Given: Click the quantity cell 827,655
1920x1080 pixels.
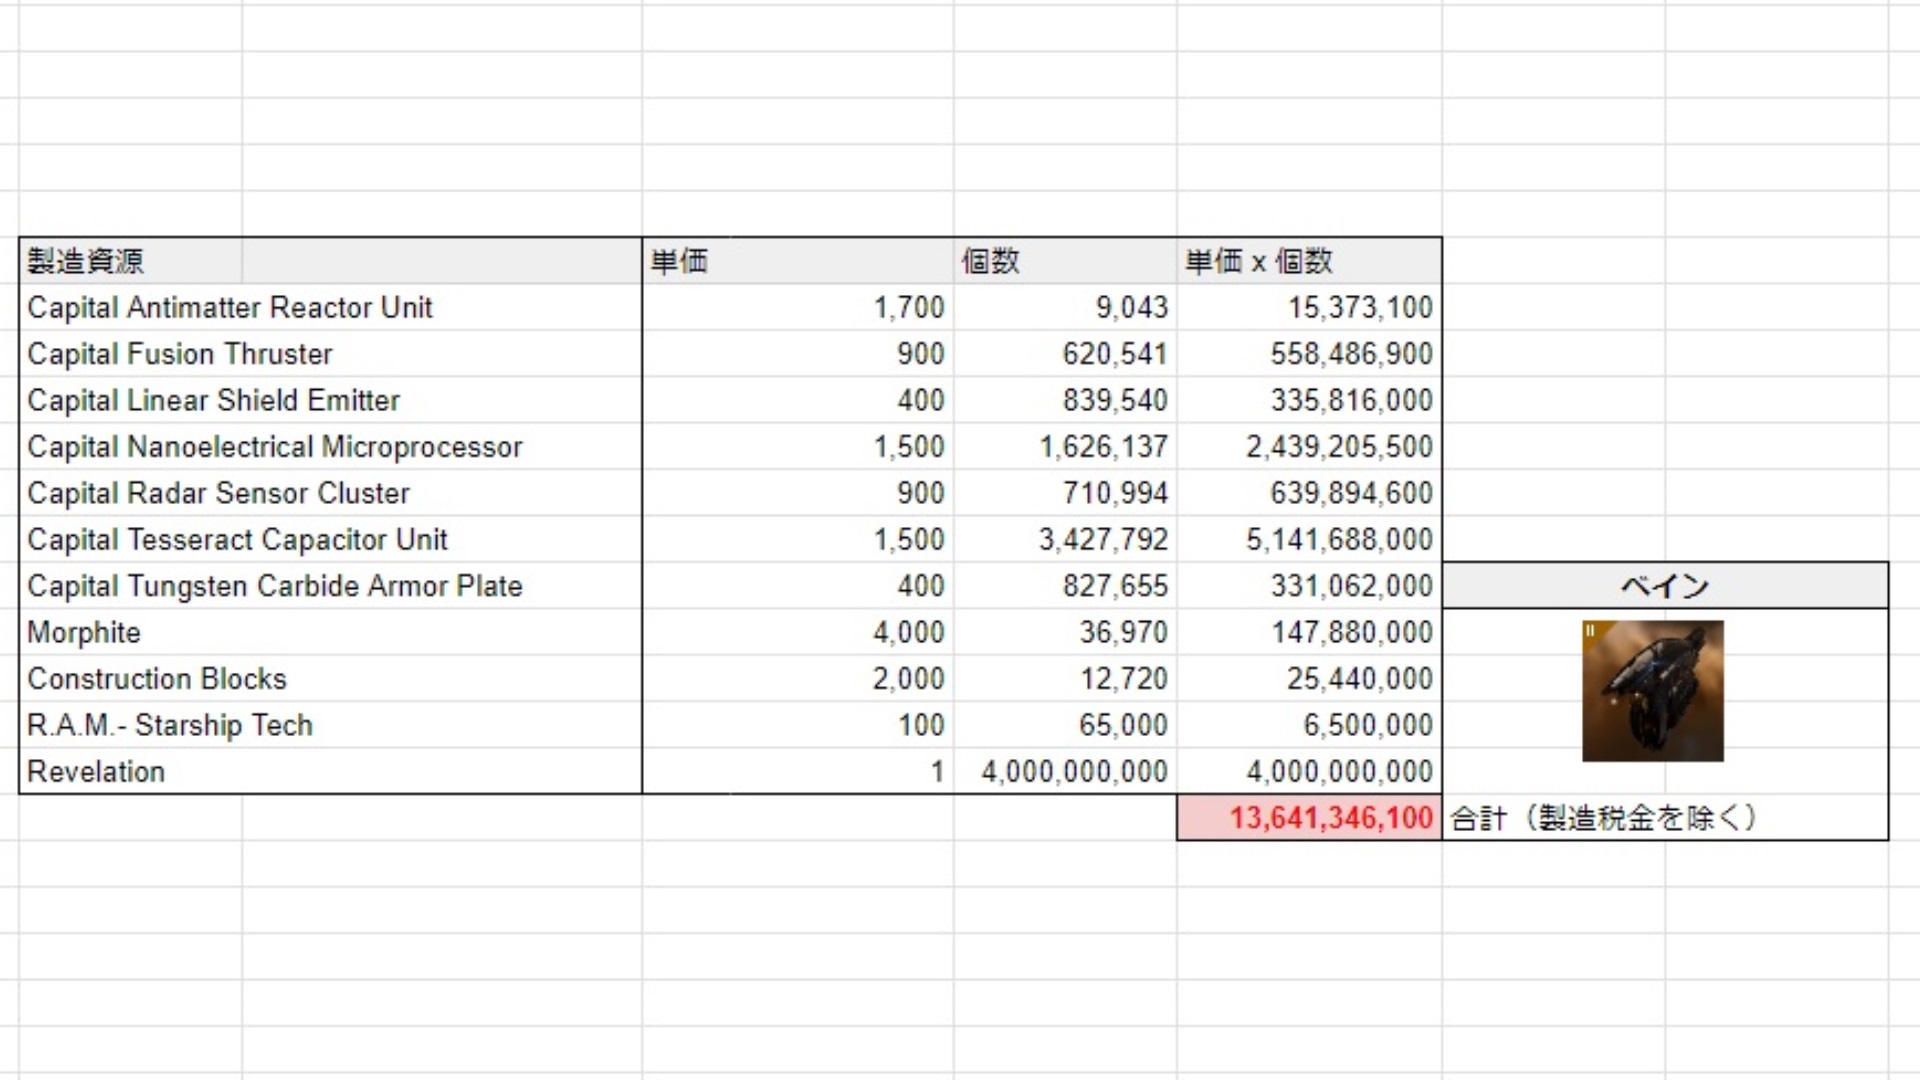Looking at the screenshot, I should pos(1065,586).
